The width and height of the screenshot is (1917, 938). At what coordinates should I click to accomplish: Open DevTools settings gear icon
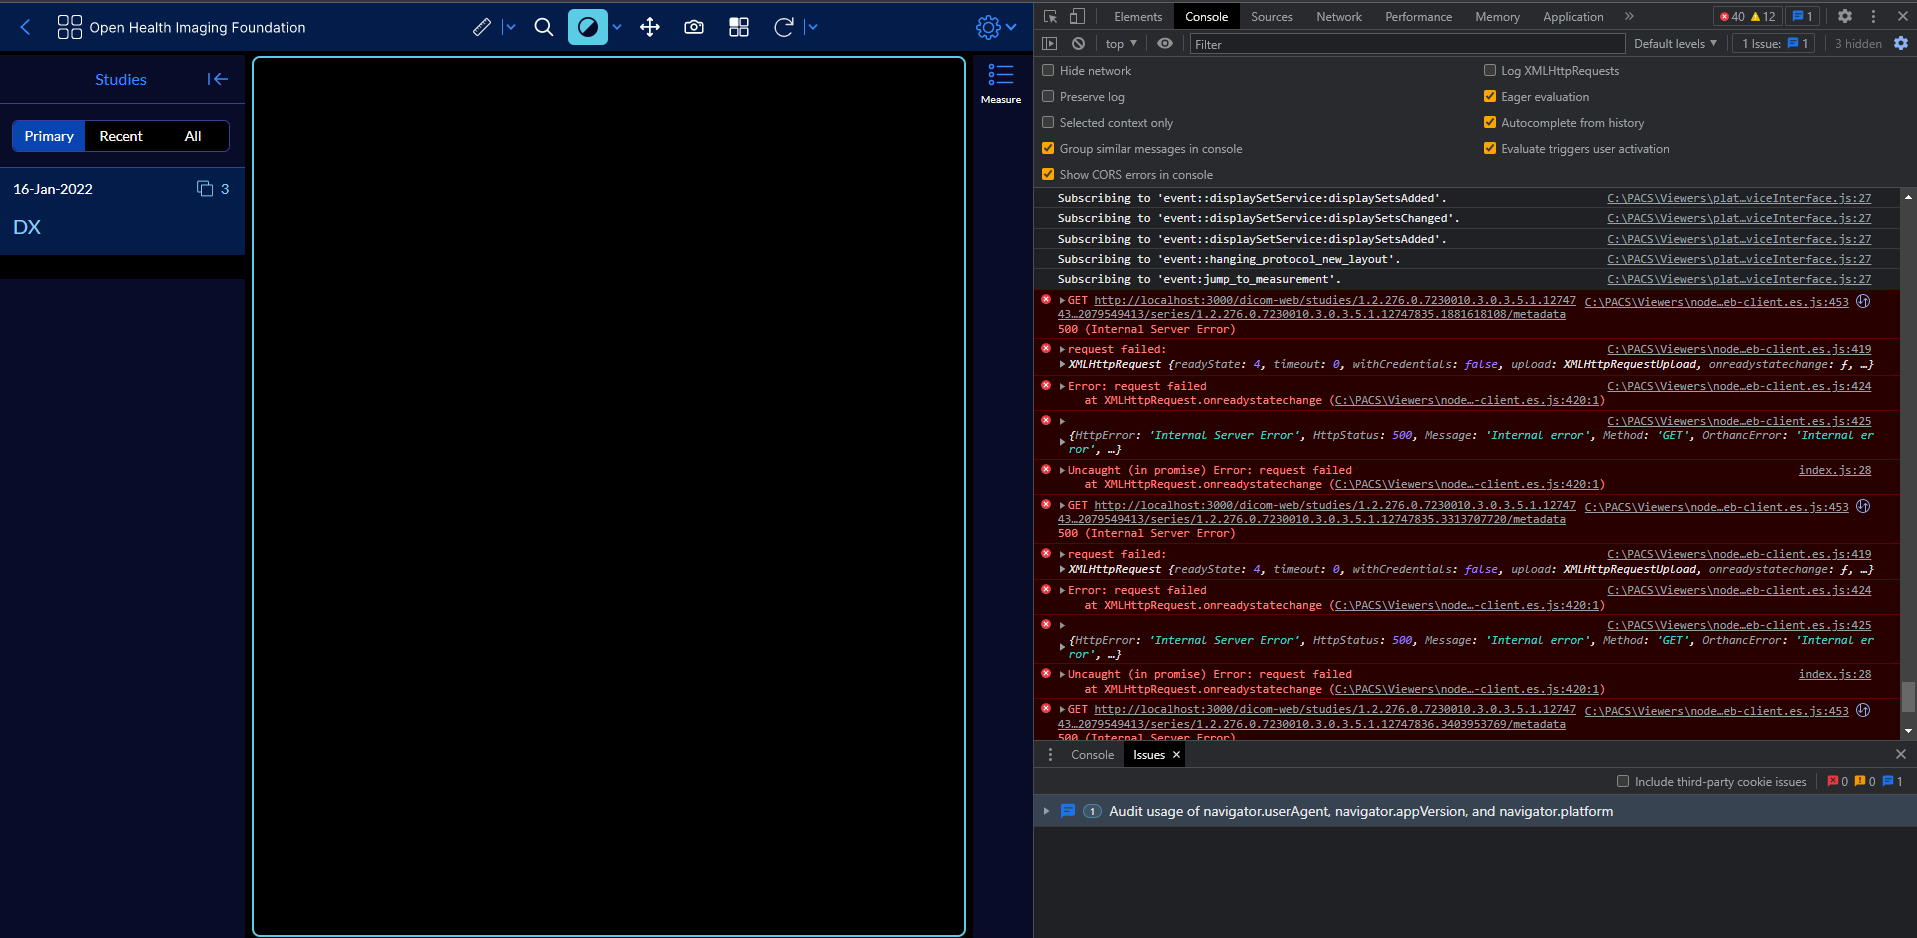point(1845,16)
